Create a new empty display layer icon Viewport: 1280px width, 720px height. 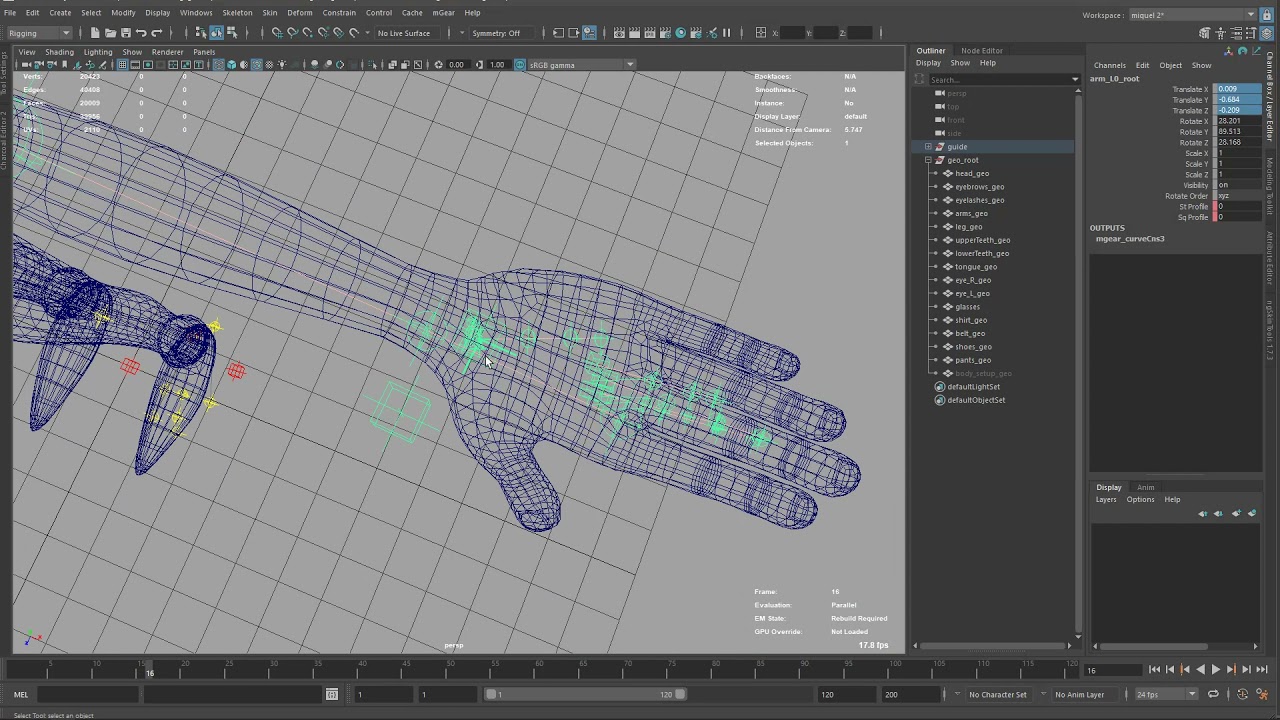(x=1236, y=513)
